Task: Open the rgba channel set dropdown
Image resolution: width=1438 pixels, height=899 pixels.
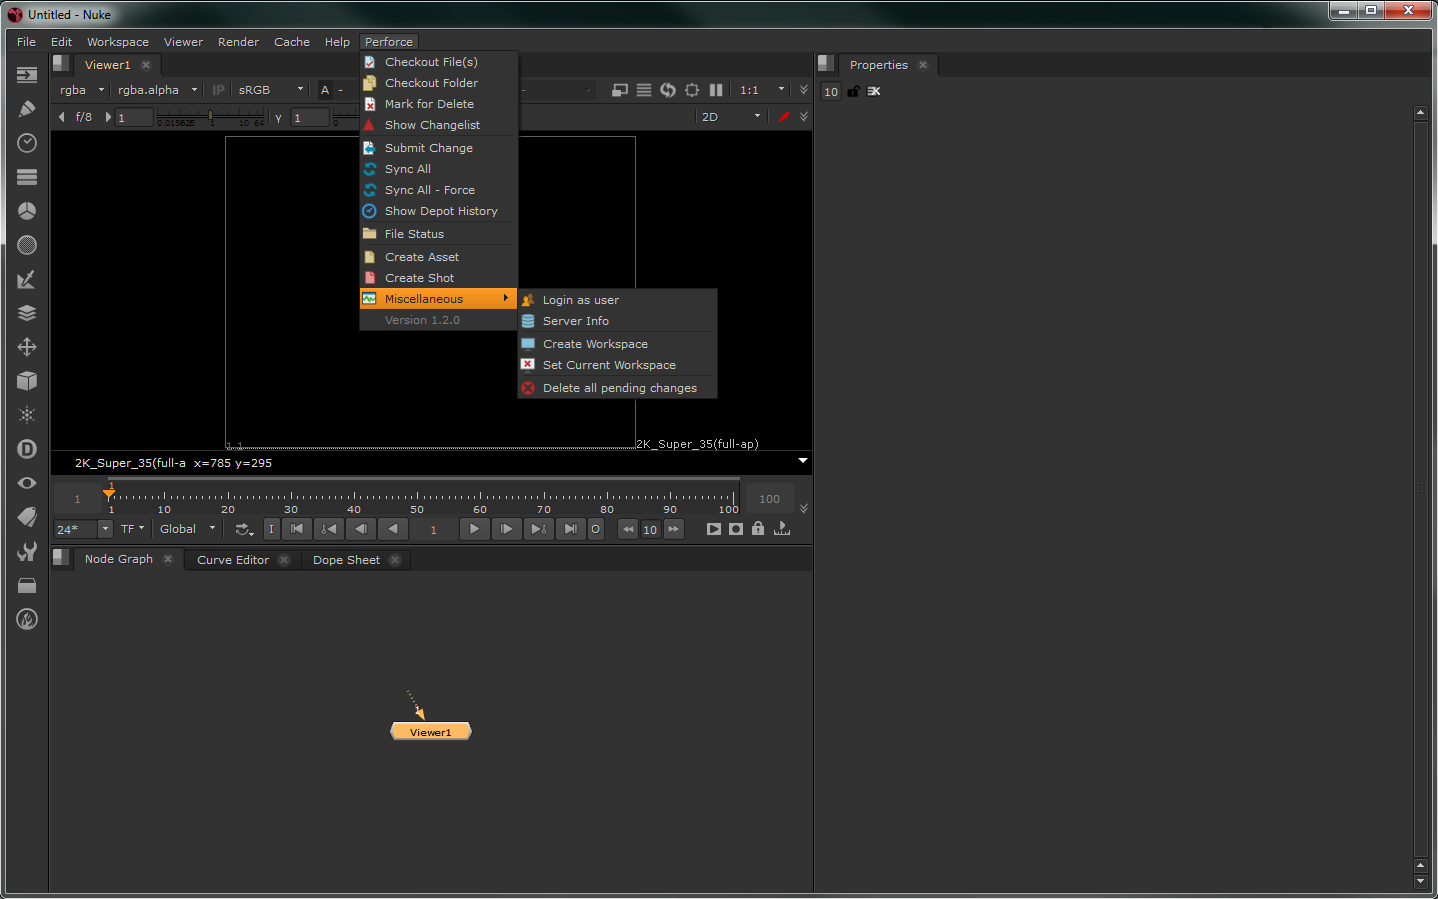Action: [x=81, y=90]
